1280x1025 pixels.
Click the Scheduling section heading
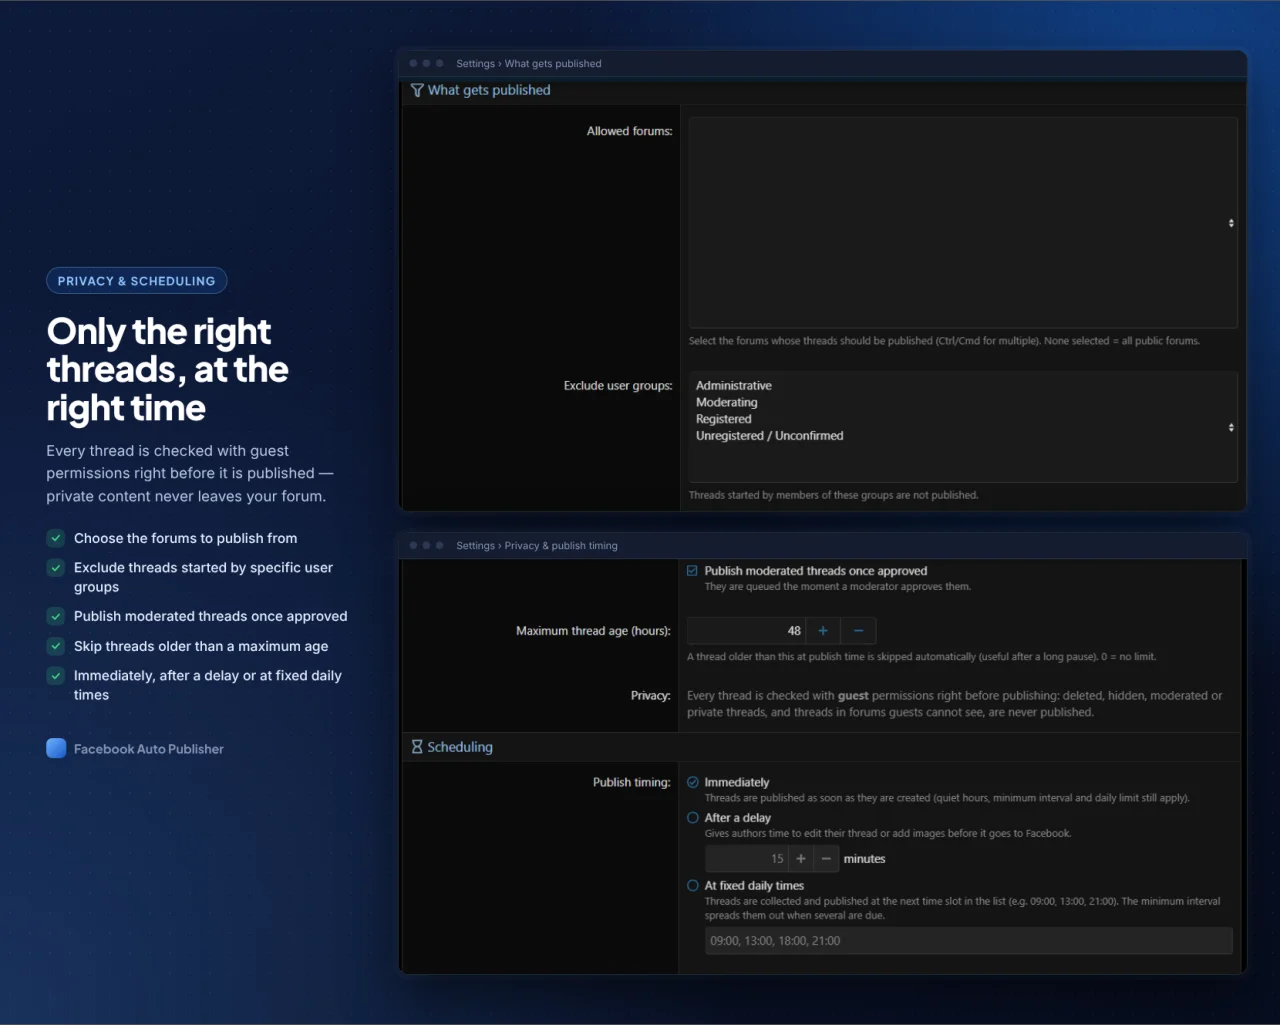460,747
